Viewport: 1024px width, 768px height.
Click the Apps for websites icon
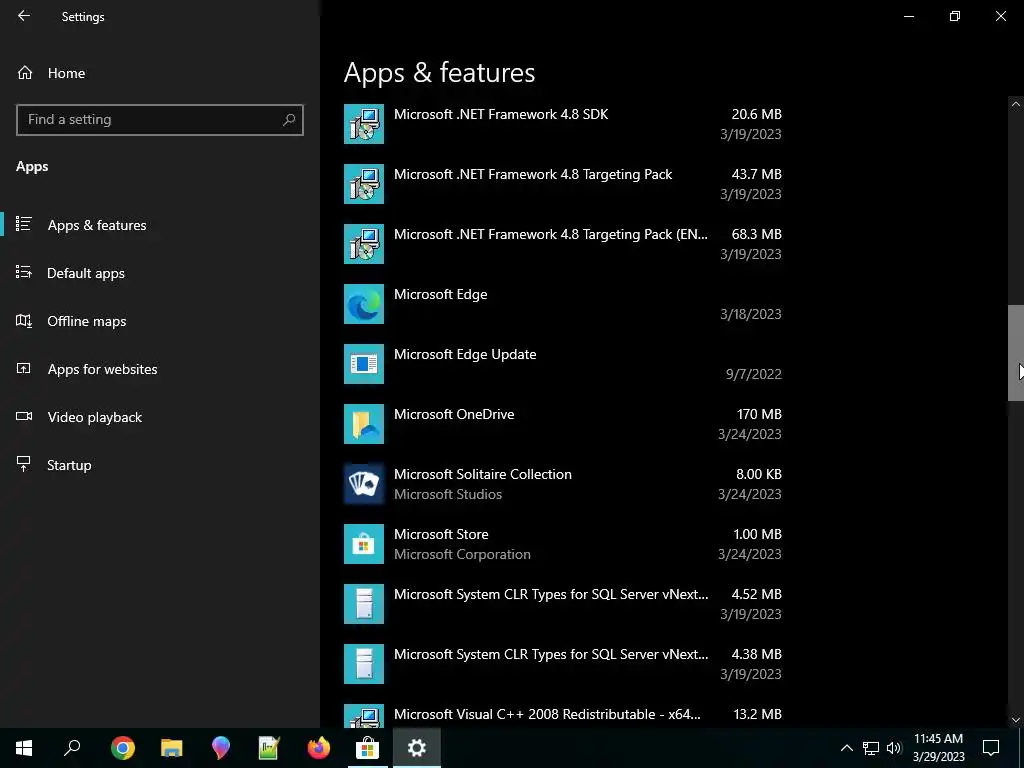24,368
